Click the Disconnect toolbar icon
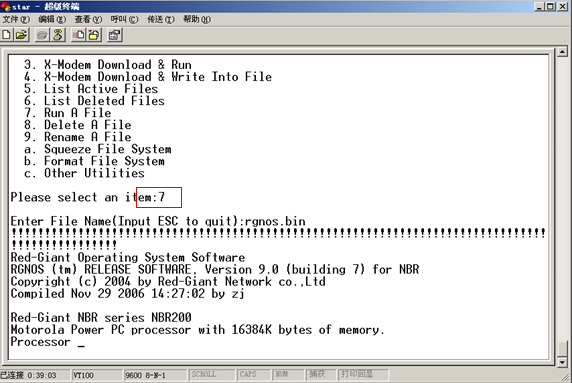Image resolution: width=572 pixels, height=383 pixels. pyautogui.click(x=58, y=35)
